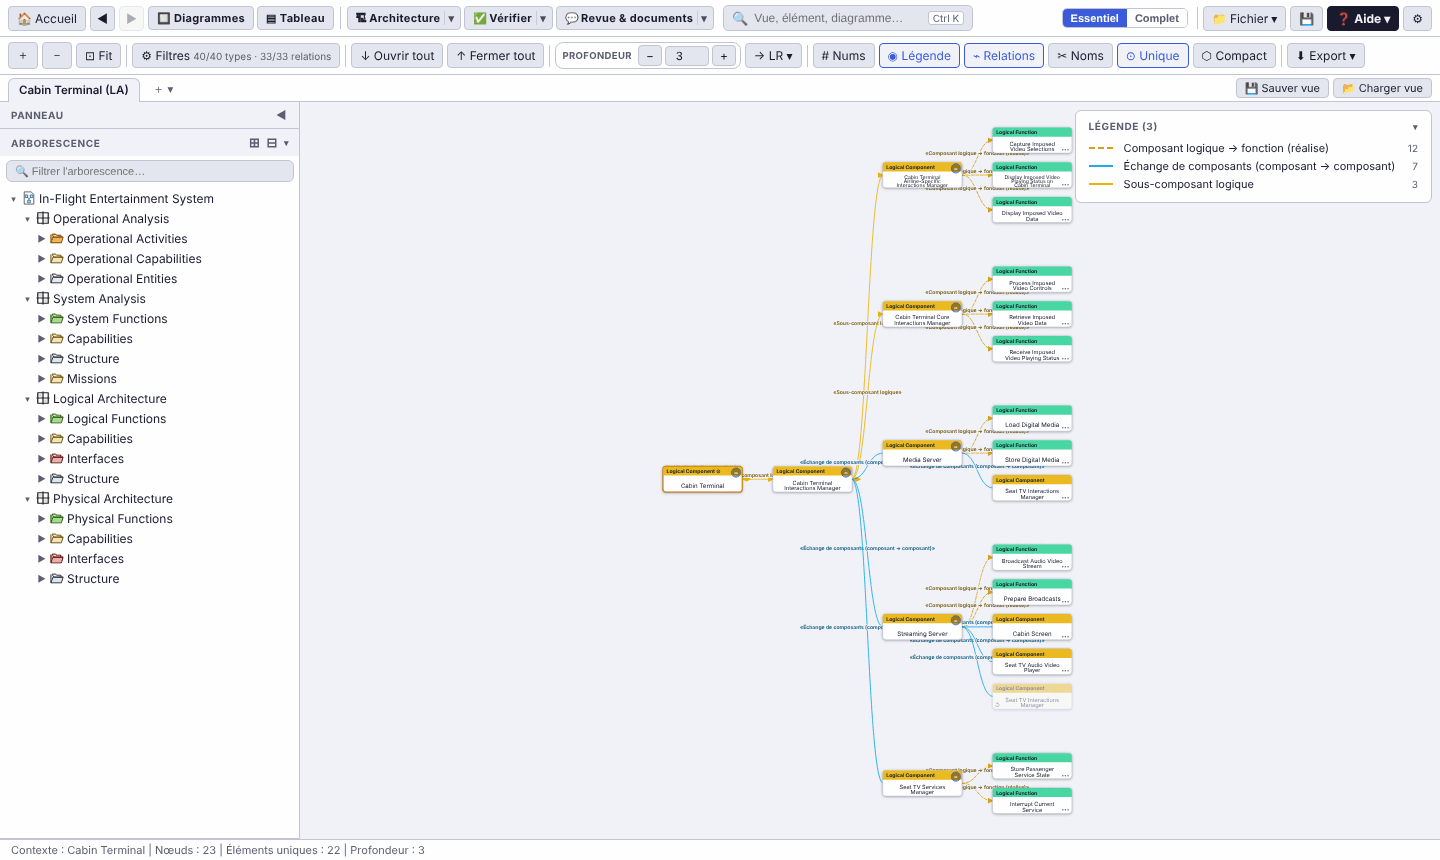Expand the Operational Capabilities tree node
Viewport: 1440px width, 860px height.
[41, 258]
